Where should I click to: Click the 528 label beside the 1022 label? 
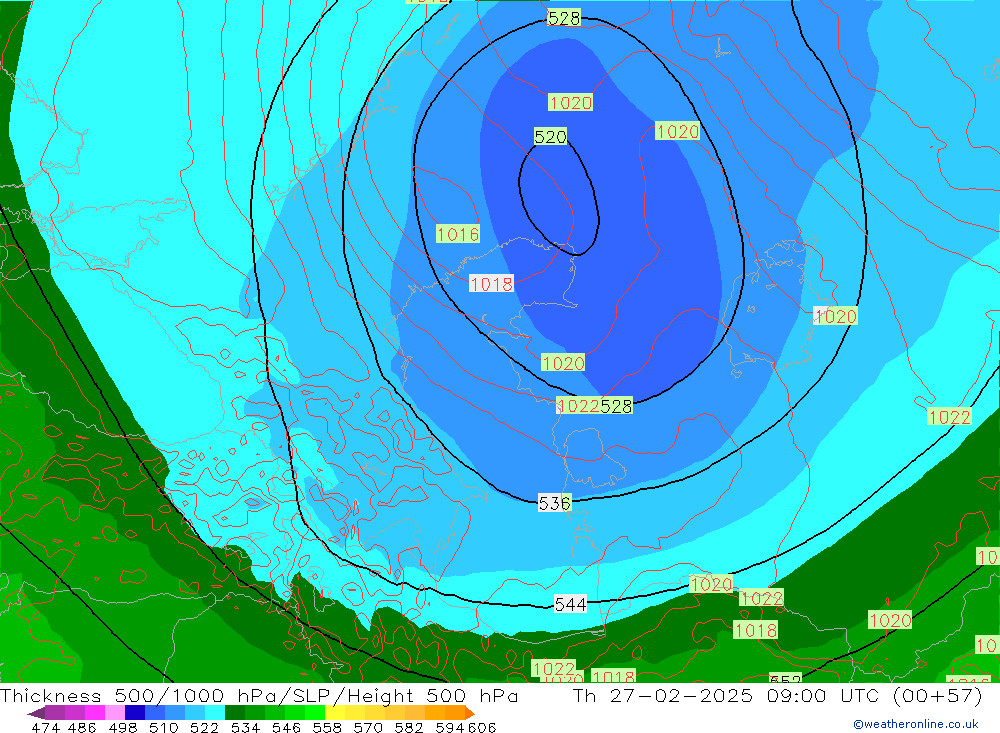616,406
